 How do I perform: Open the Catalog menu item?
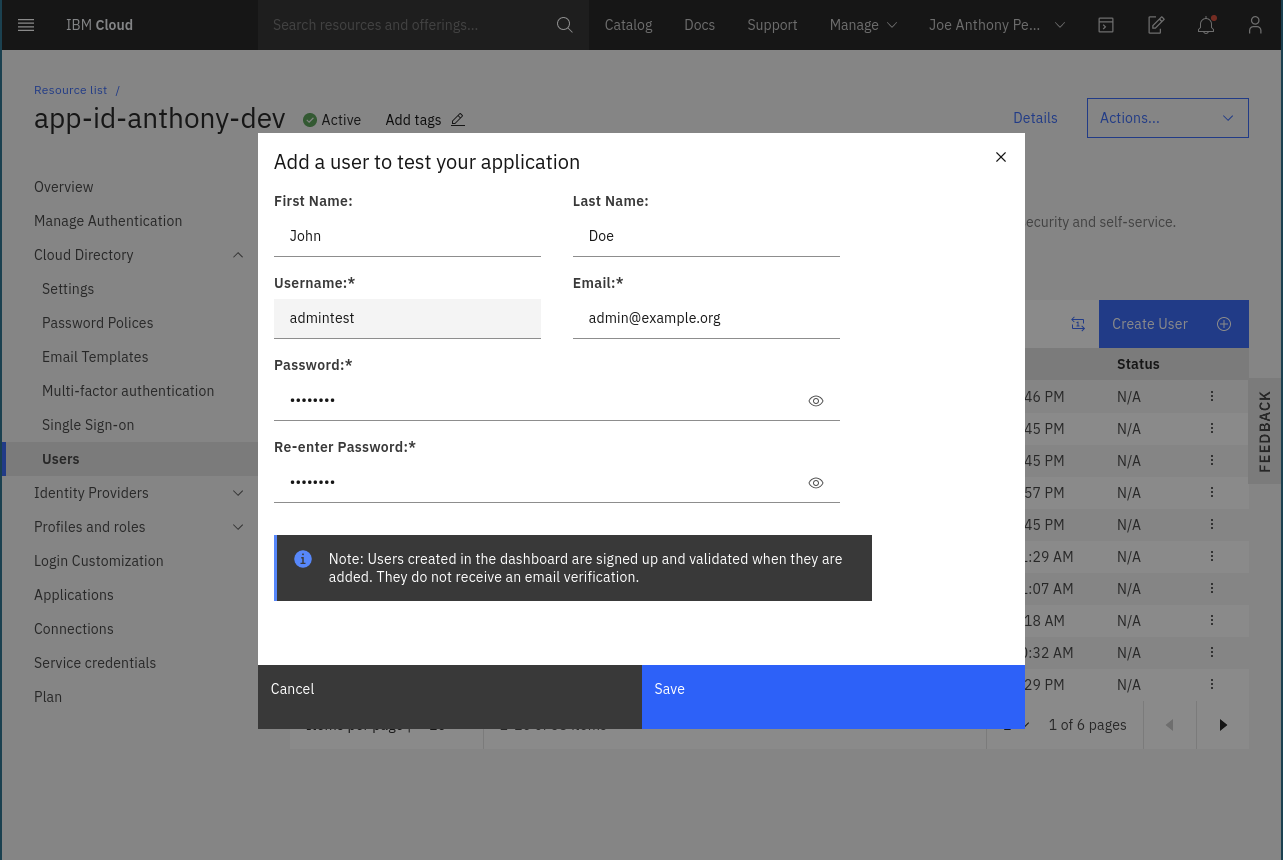point(628,25)
